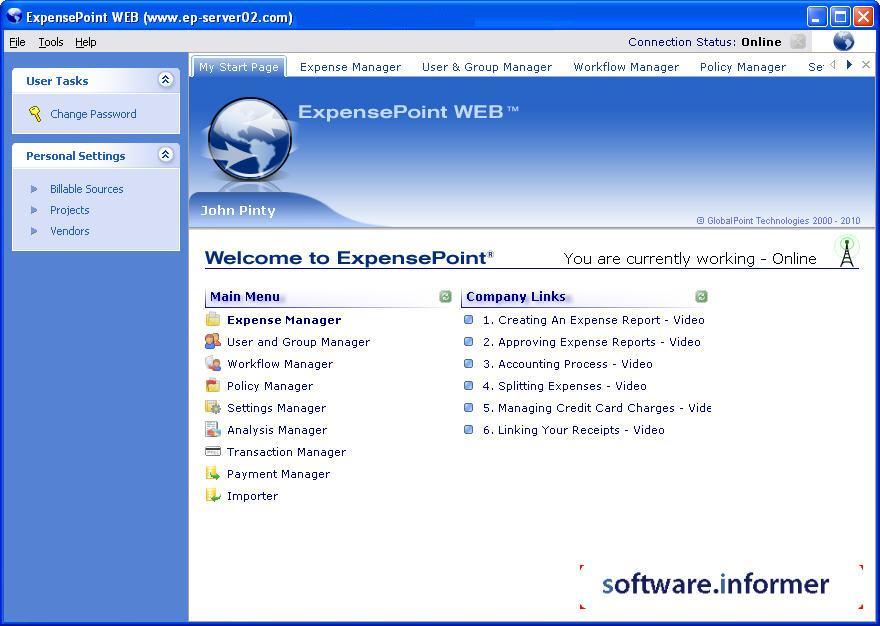The image size is (880, 626).
Task: Click the title bar application icon
Action: [x=13, y=16]
